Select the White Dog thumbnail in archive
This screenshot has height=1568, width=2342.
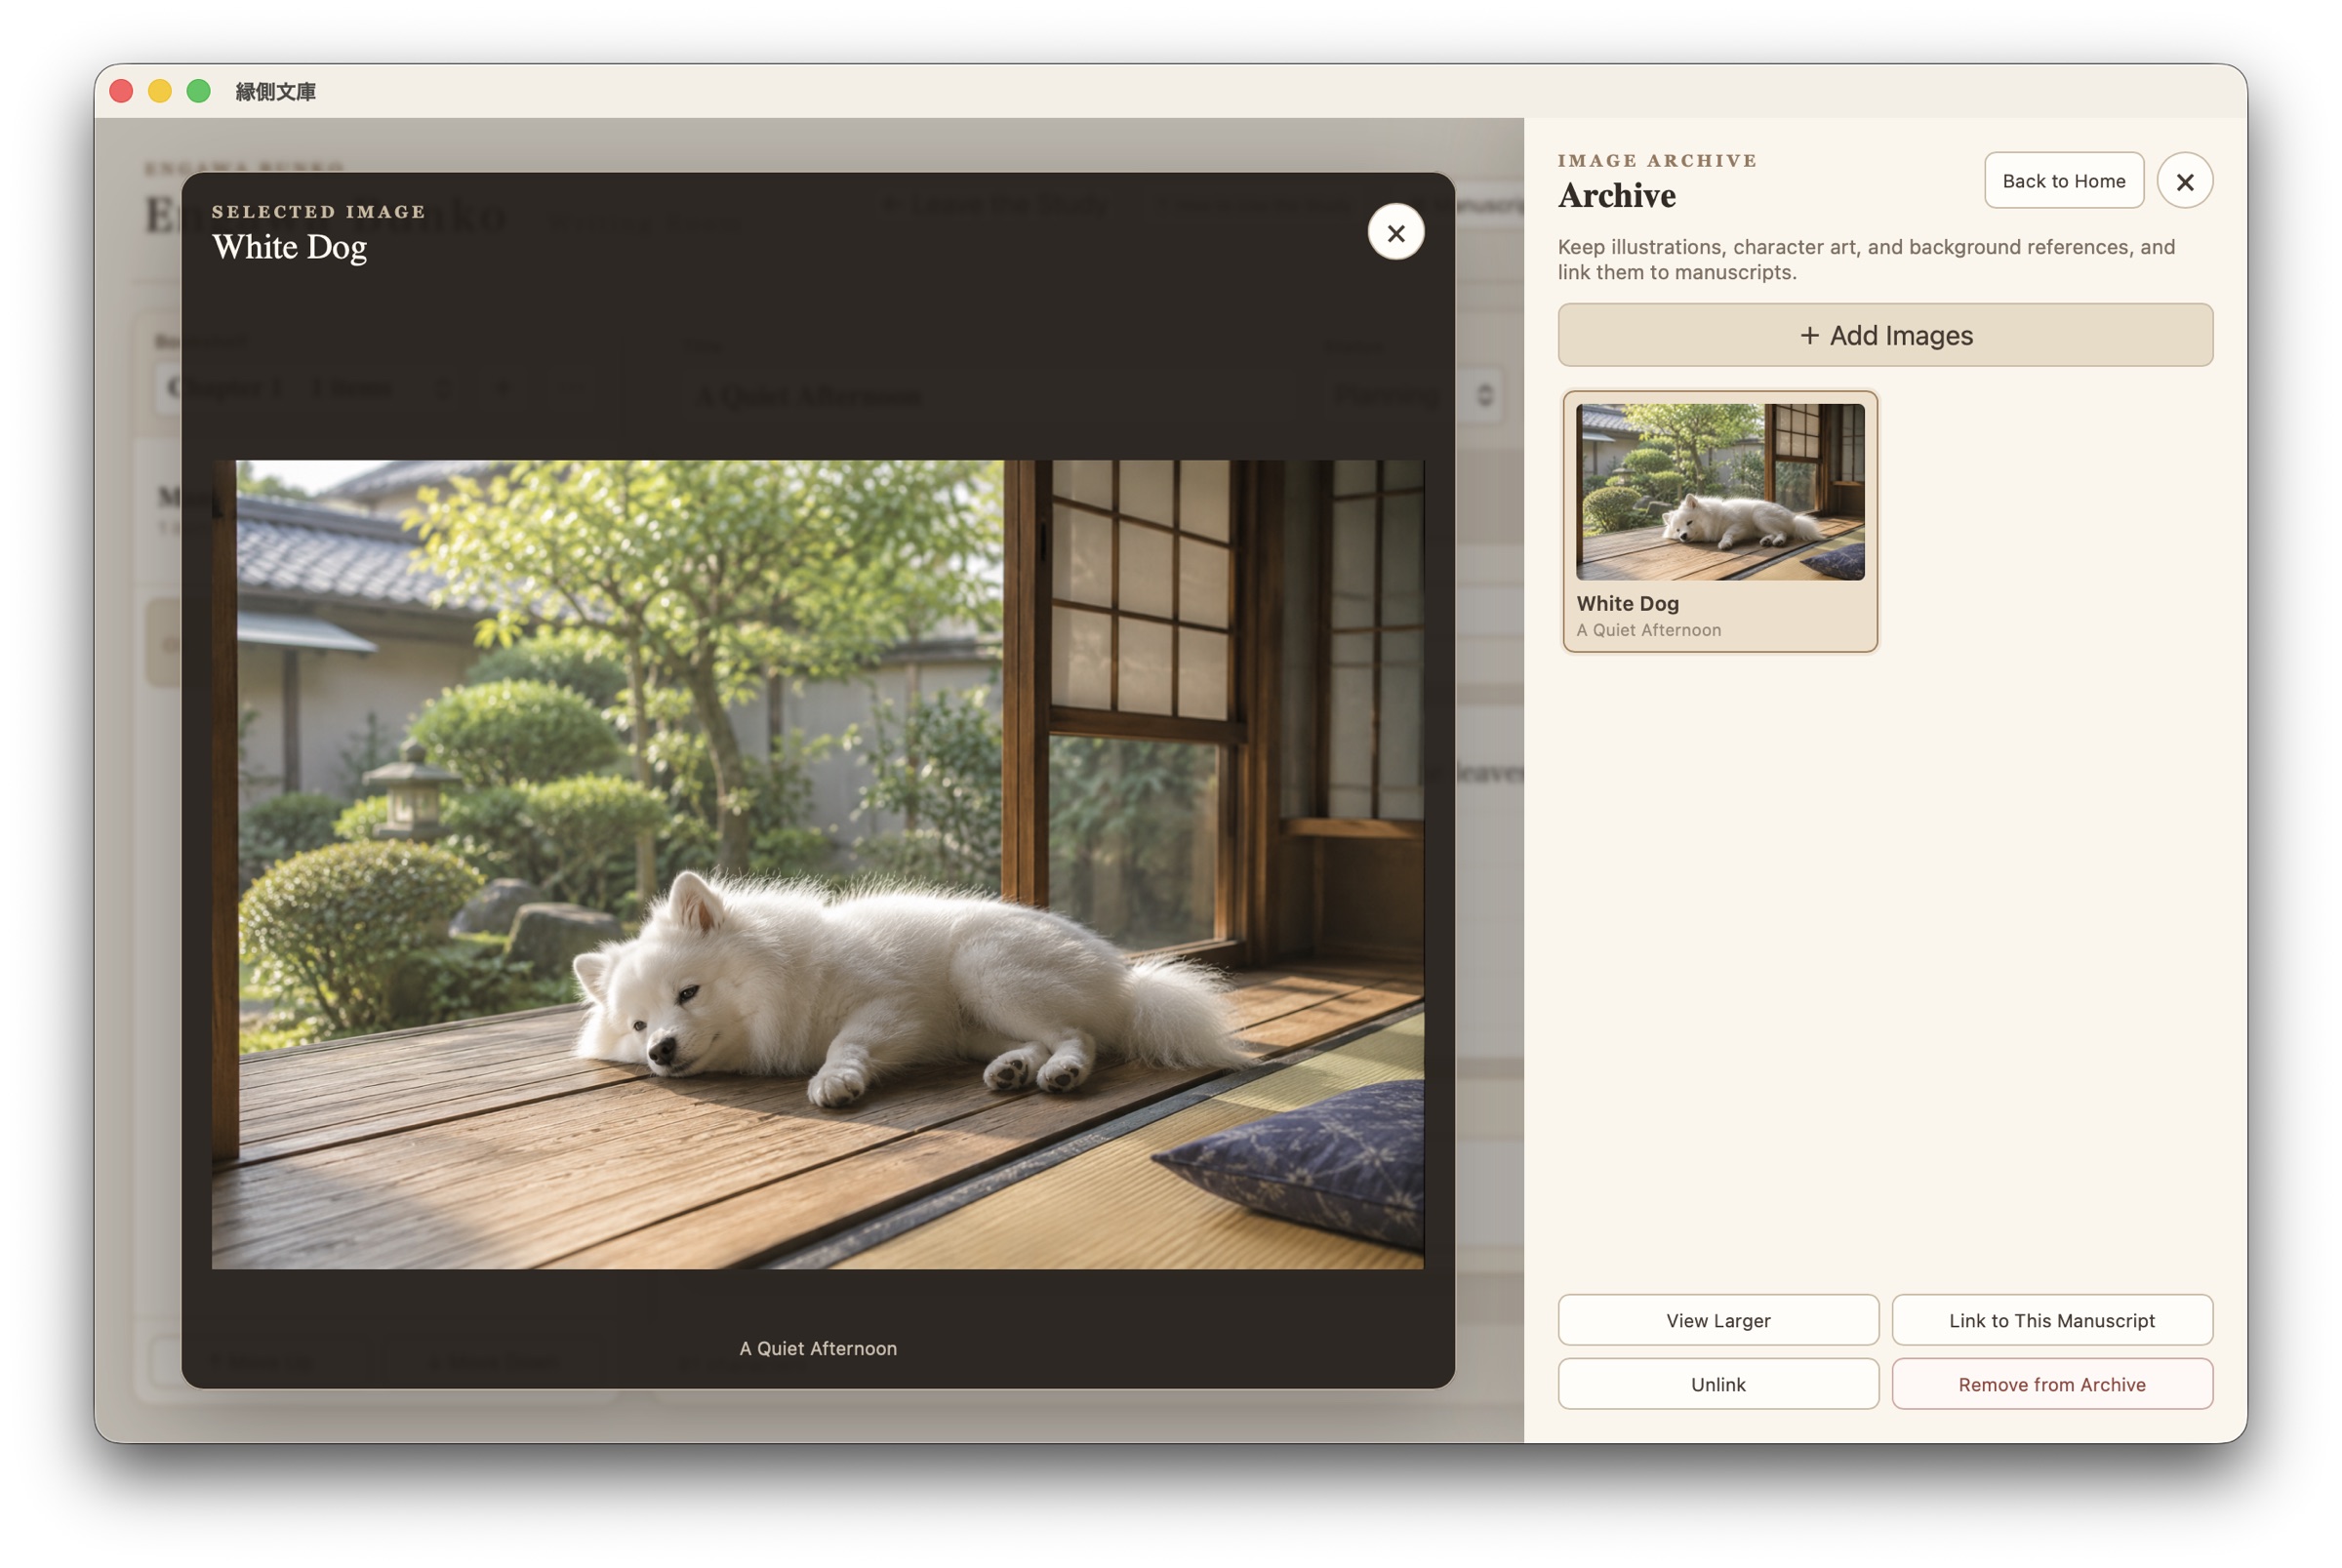1719,521
